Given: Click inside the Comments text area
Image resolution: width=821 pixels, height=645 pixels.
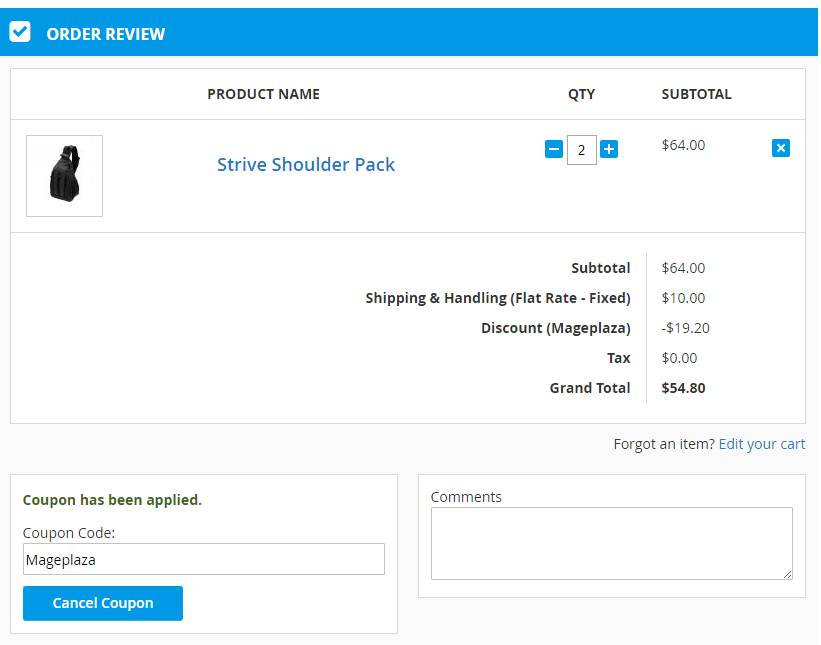Looking at the screenshot, I should point(611,543).
